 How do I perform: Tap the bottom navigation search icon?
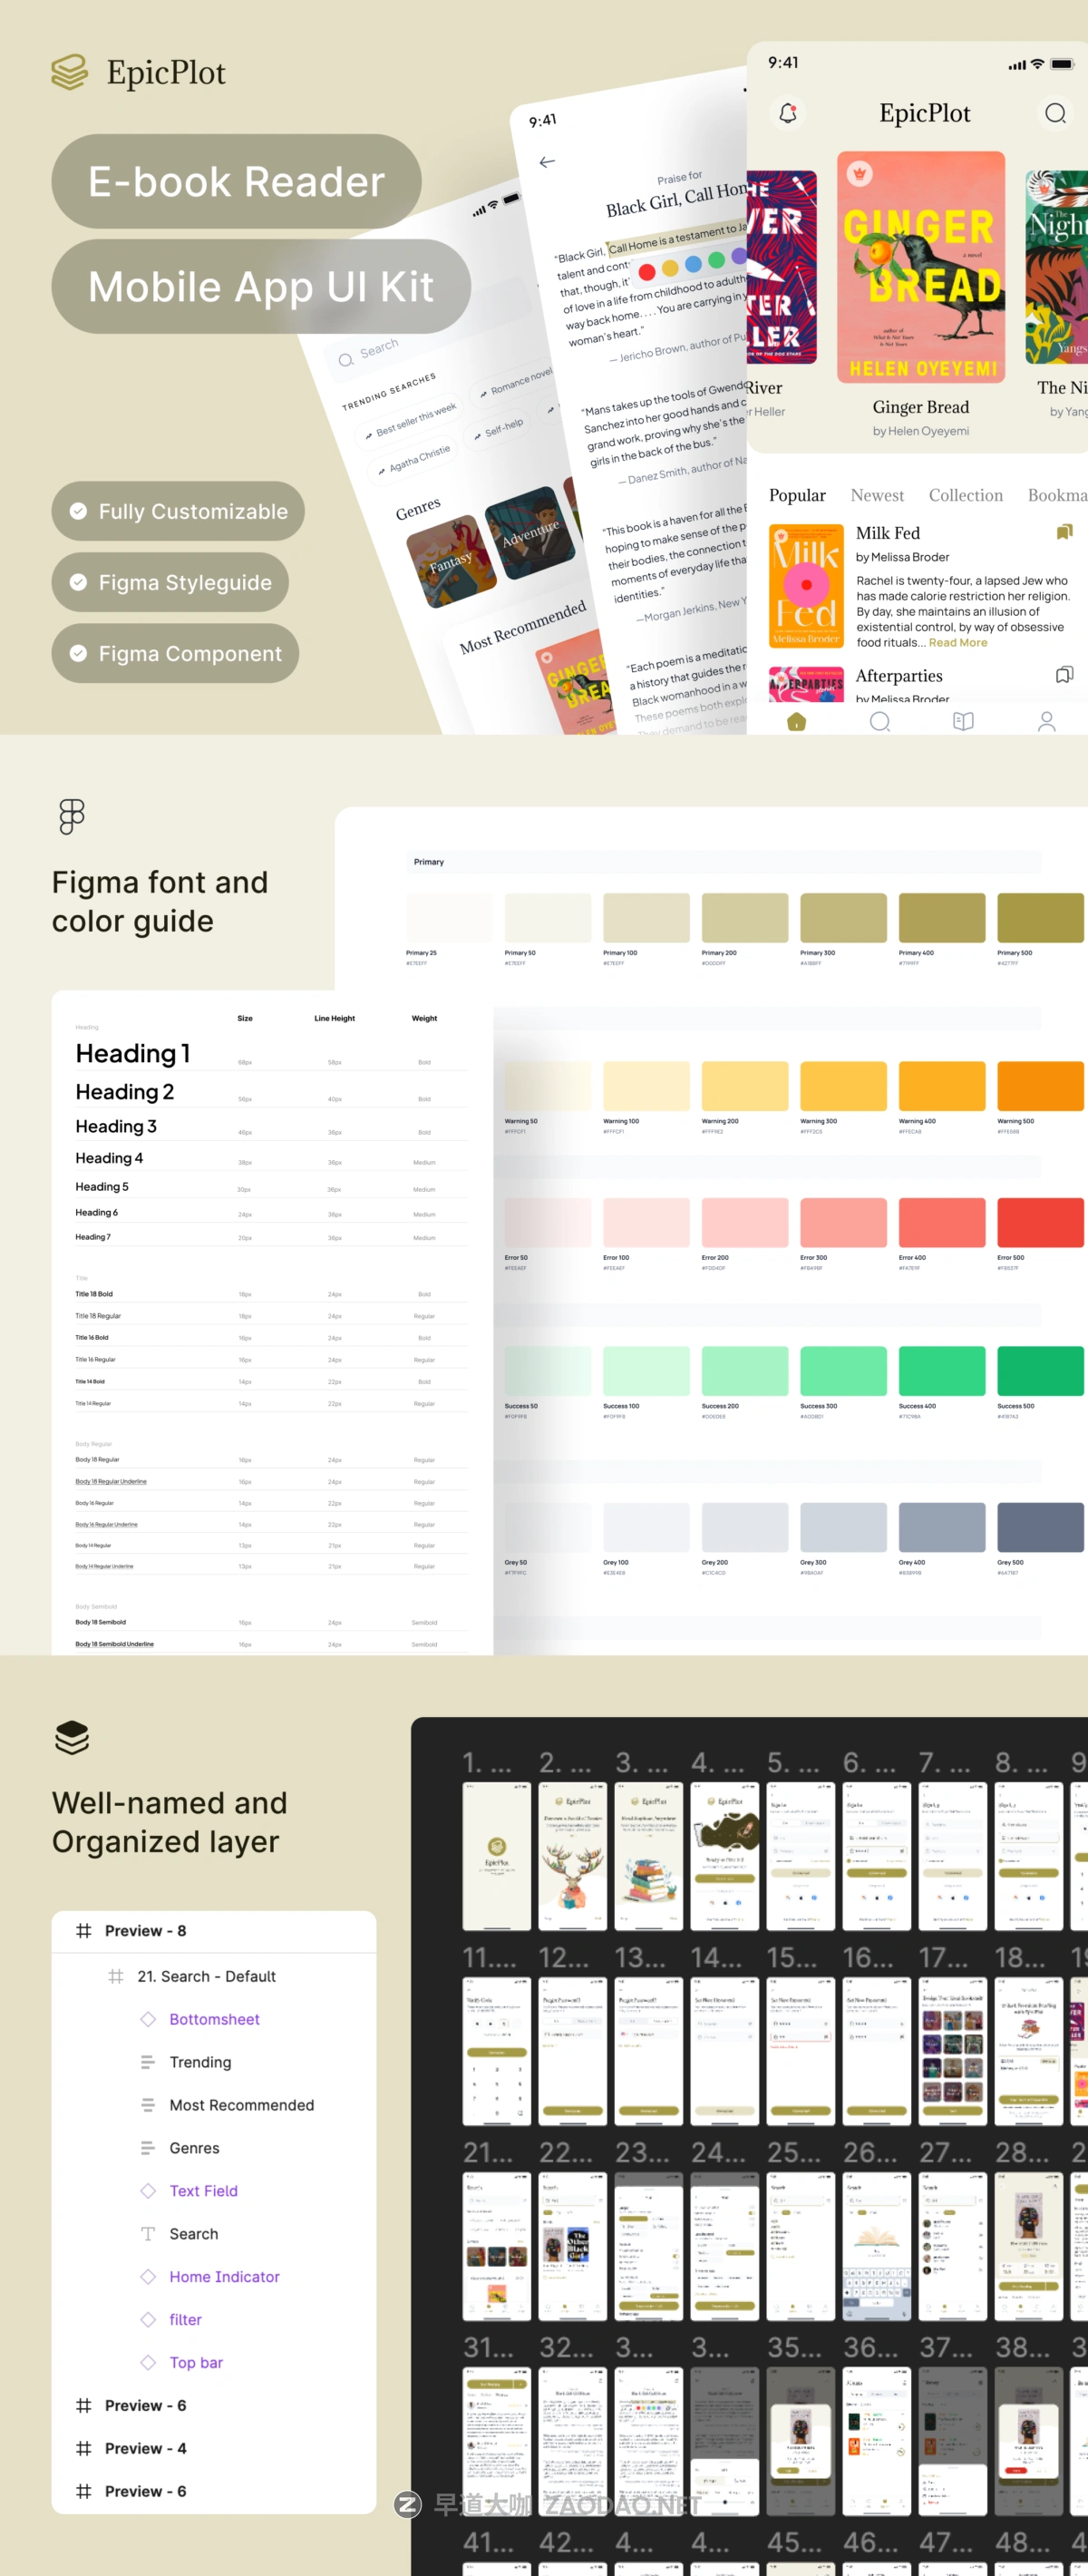tap(880, 721)
